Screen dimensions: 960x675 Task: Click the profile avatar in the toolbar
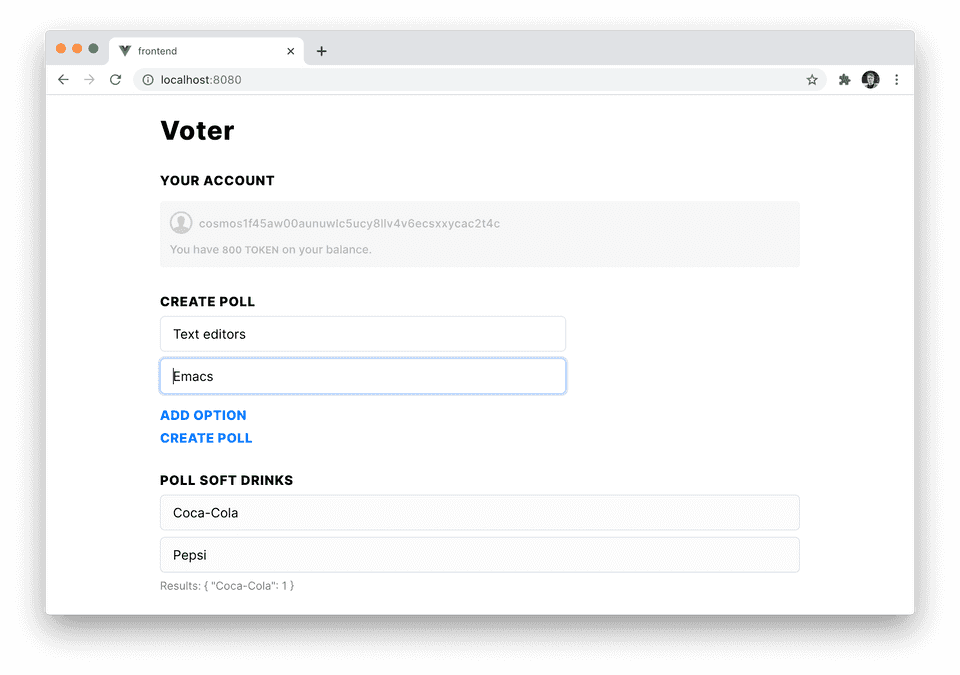click(x=870, y=79)
